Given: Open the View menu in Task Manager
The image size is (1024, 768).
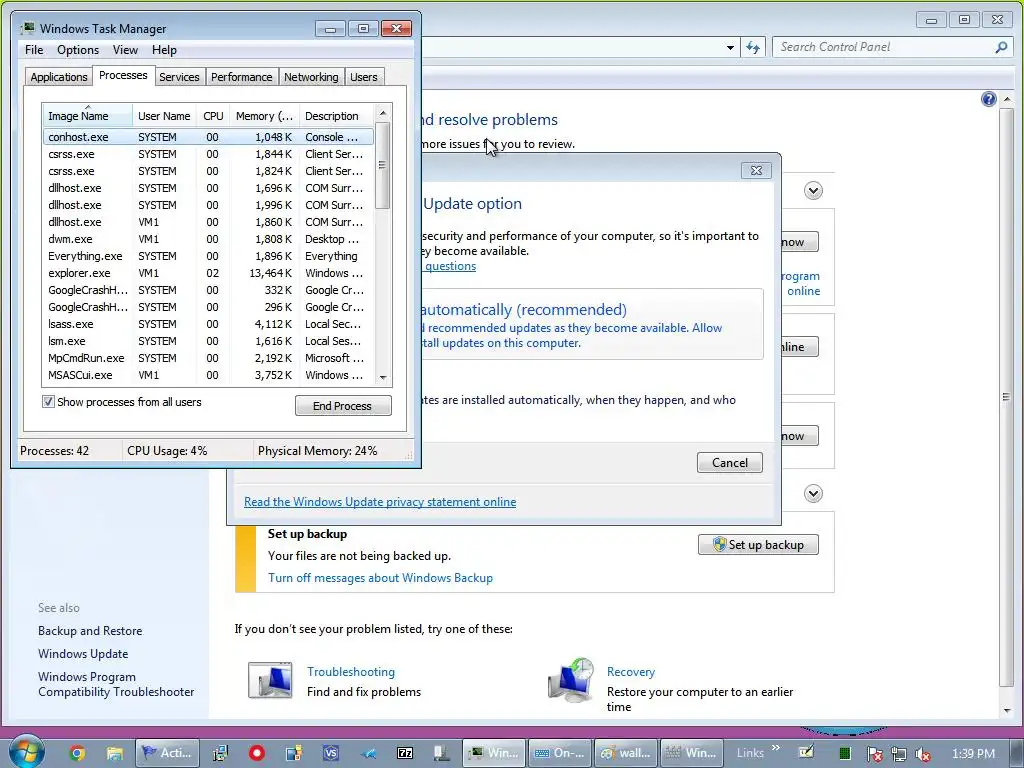Looking at the screenshot, I should (125, 50).
